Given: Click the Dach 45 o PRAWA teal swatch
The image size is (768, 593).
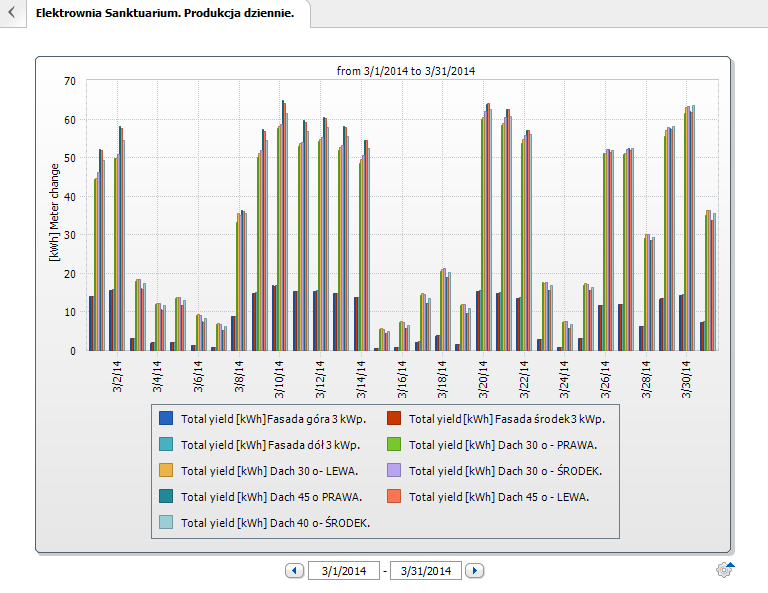Looking at the screenshot, I should (166, 497).
